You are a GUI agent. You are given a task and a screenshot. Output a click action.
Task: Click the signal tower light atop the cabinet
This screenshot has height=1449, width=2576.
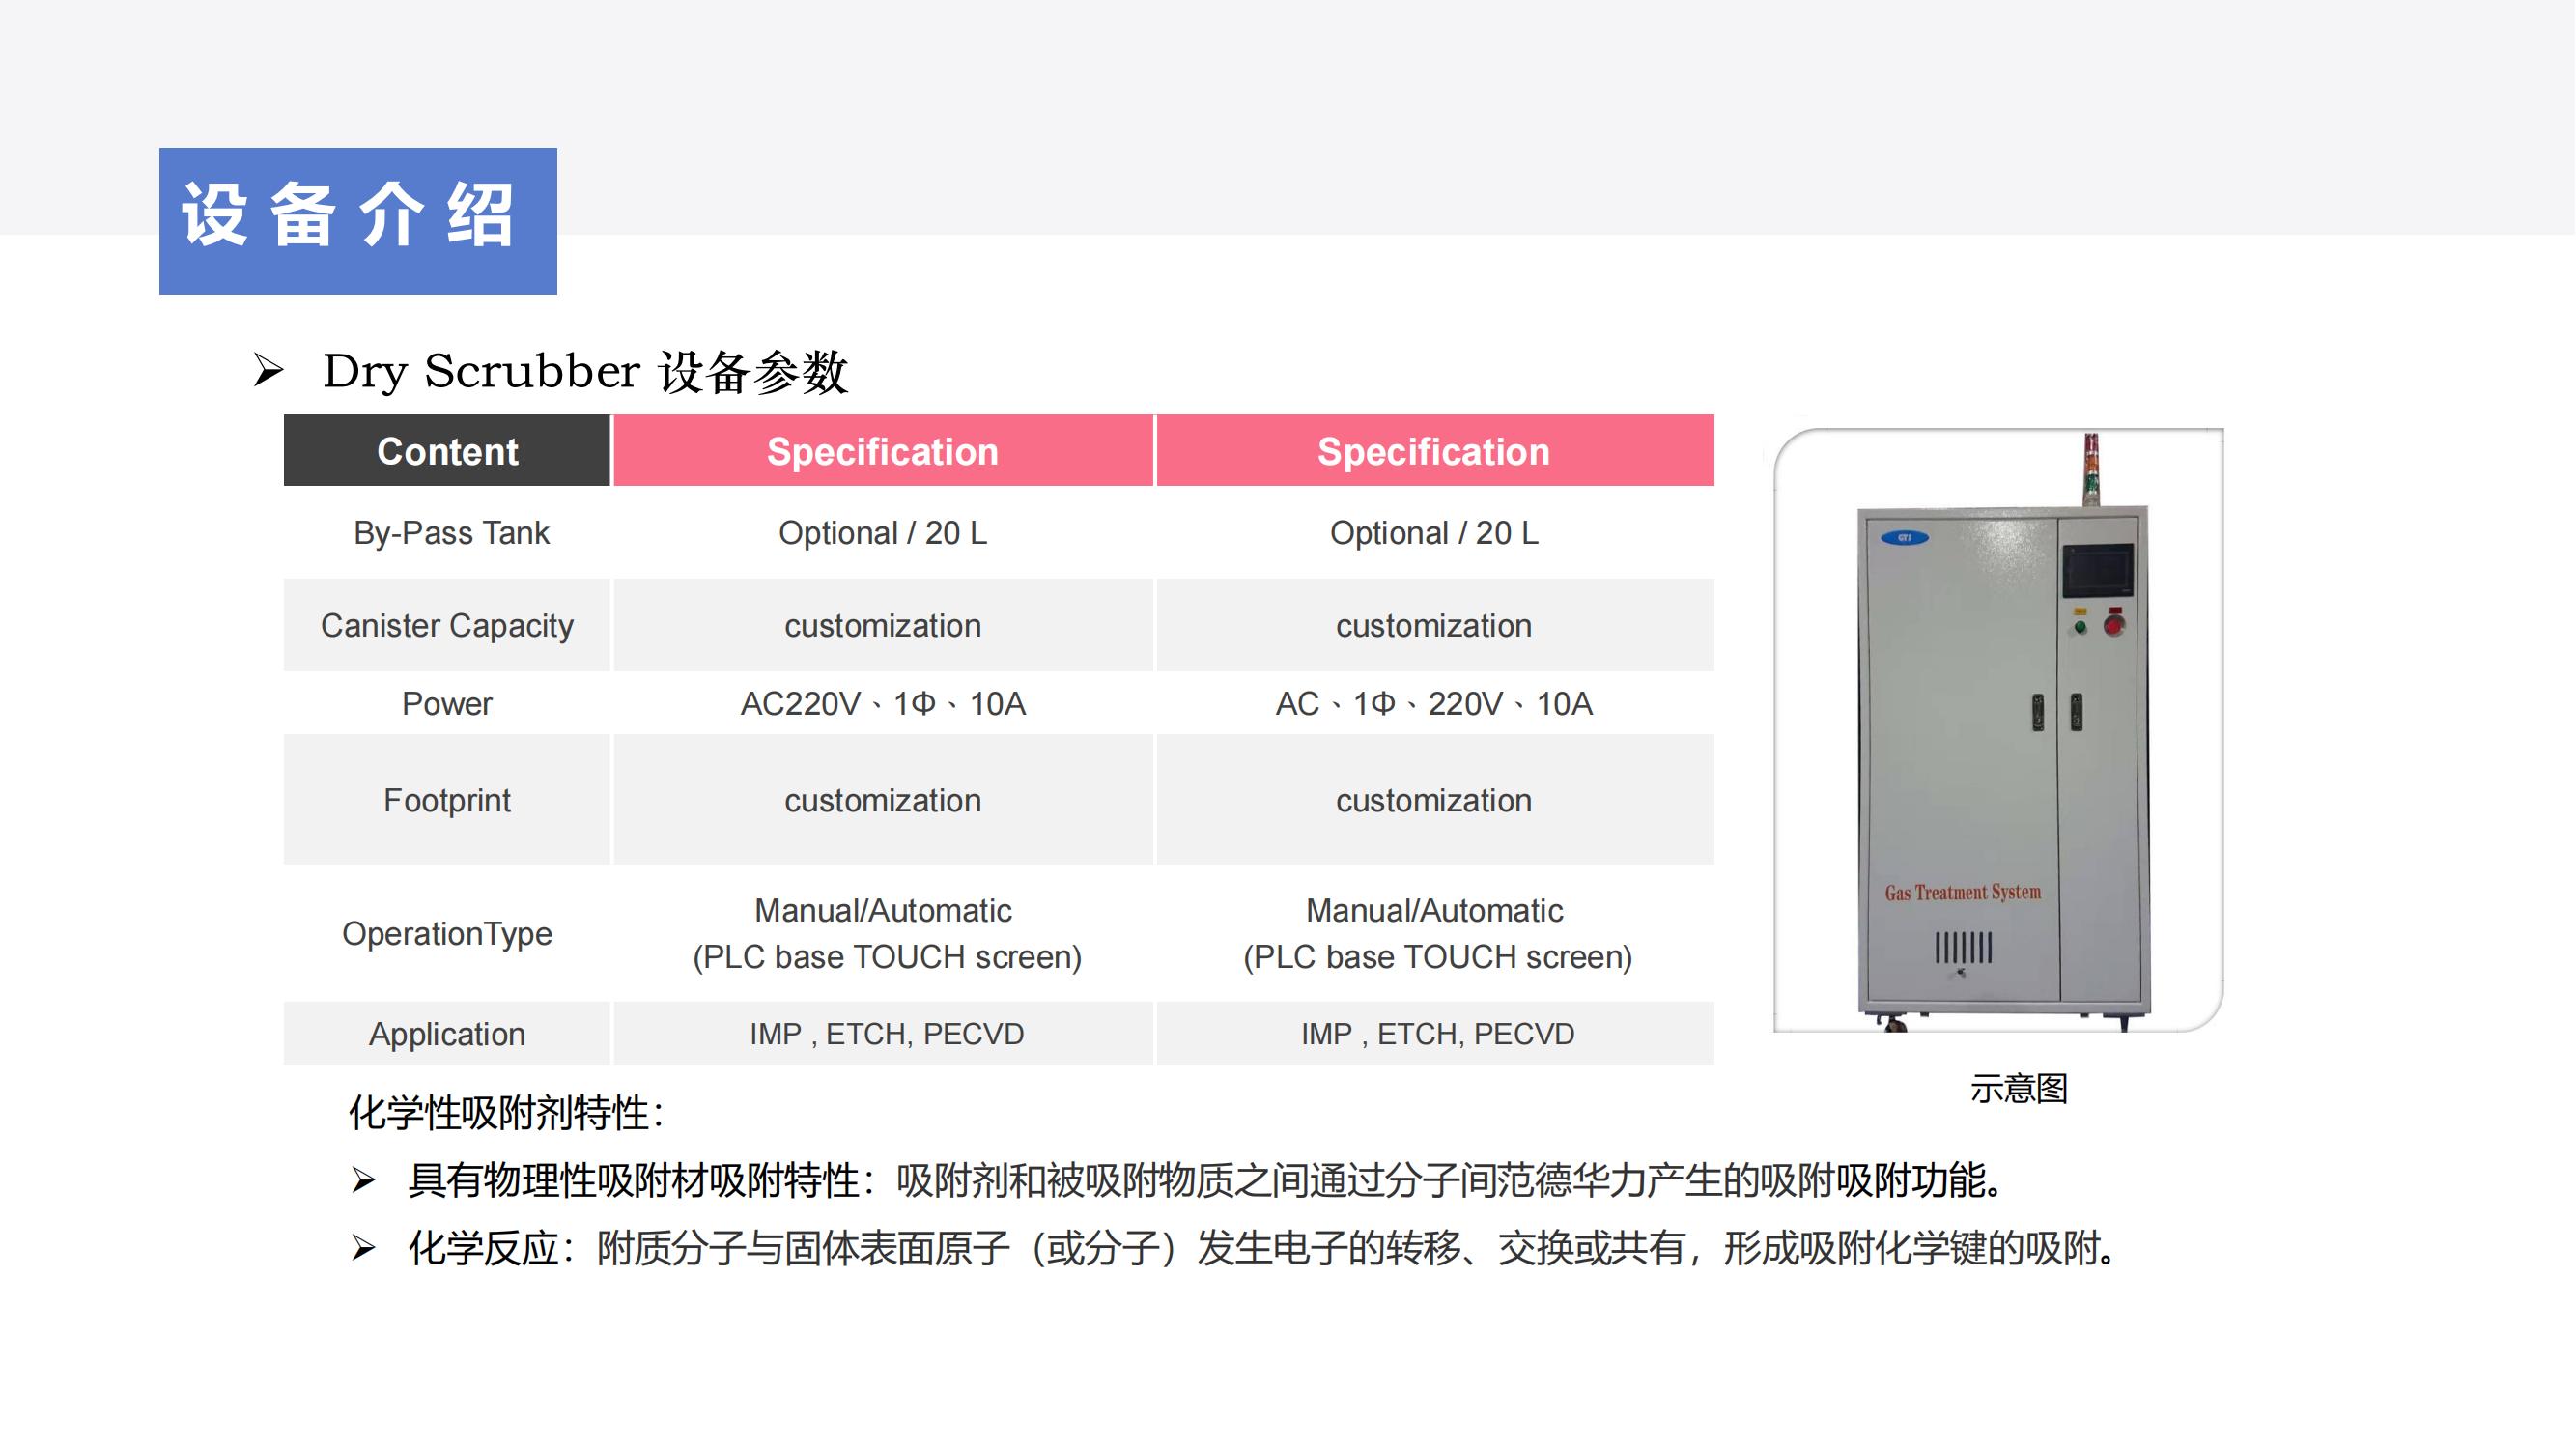pyautogui.click(x=2091, y=468)
